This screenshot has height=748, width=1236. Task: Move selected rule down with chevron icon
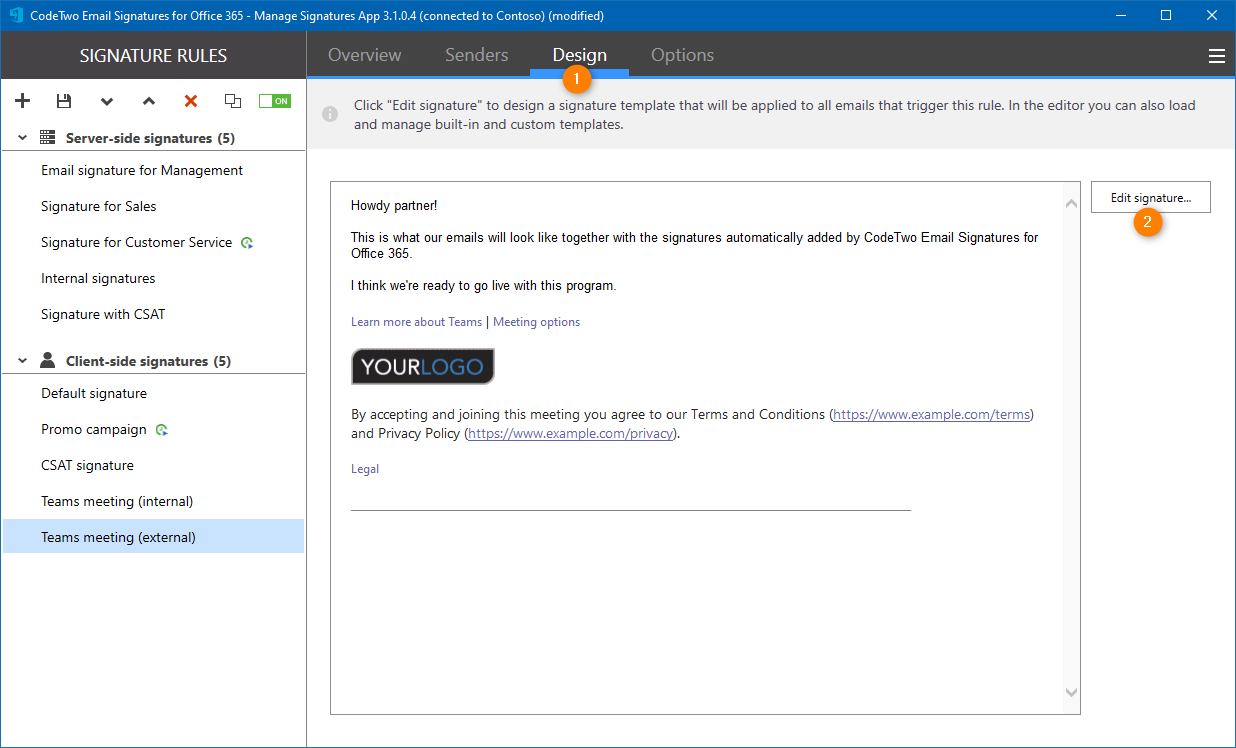pyautogui.click(x=107, y=101)
